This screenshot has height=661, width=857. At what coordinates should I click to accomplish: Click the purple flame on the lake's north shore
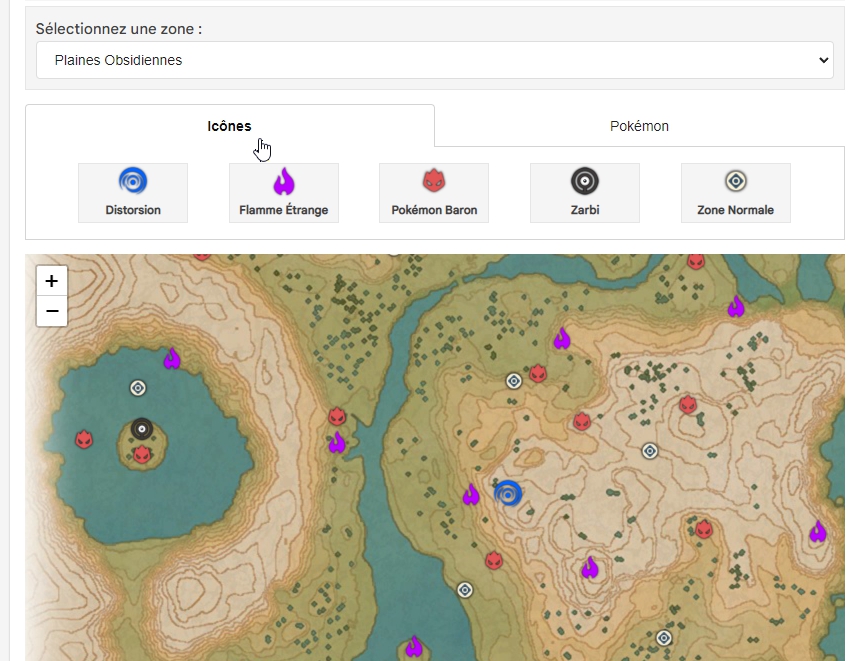[x=172, y=359]
